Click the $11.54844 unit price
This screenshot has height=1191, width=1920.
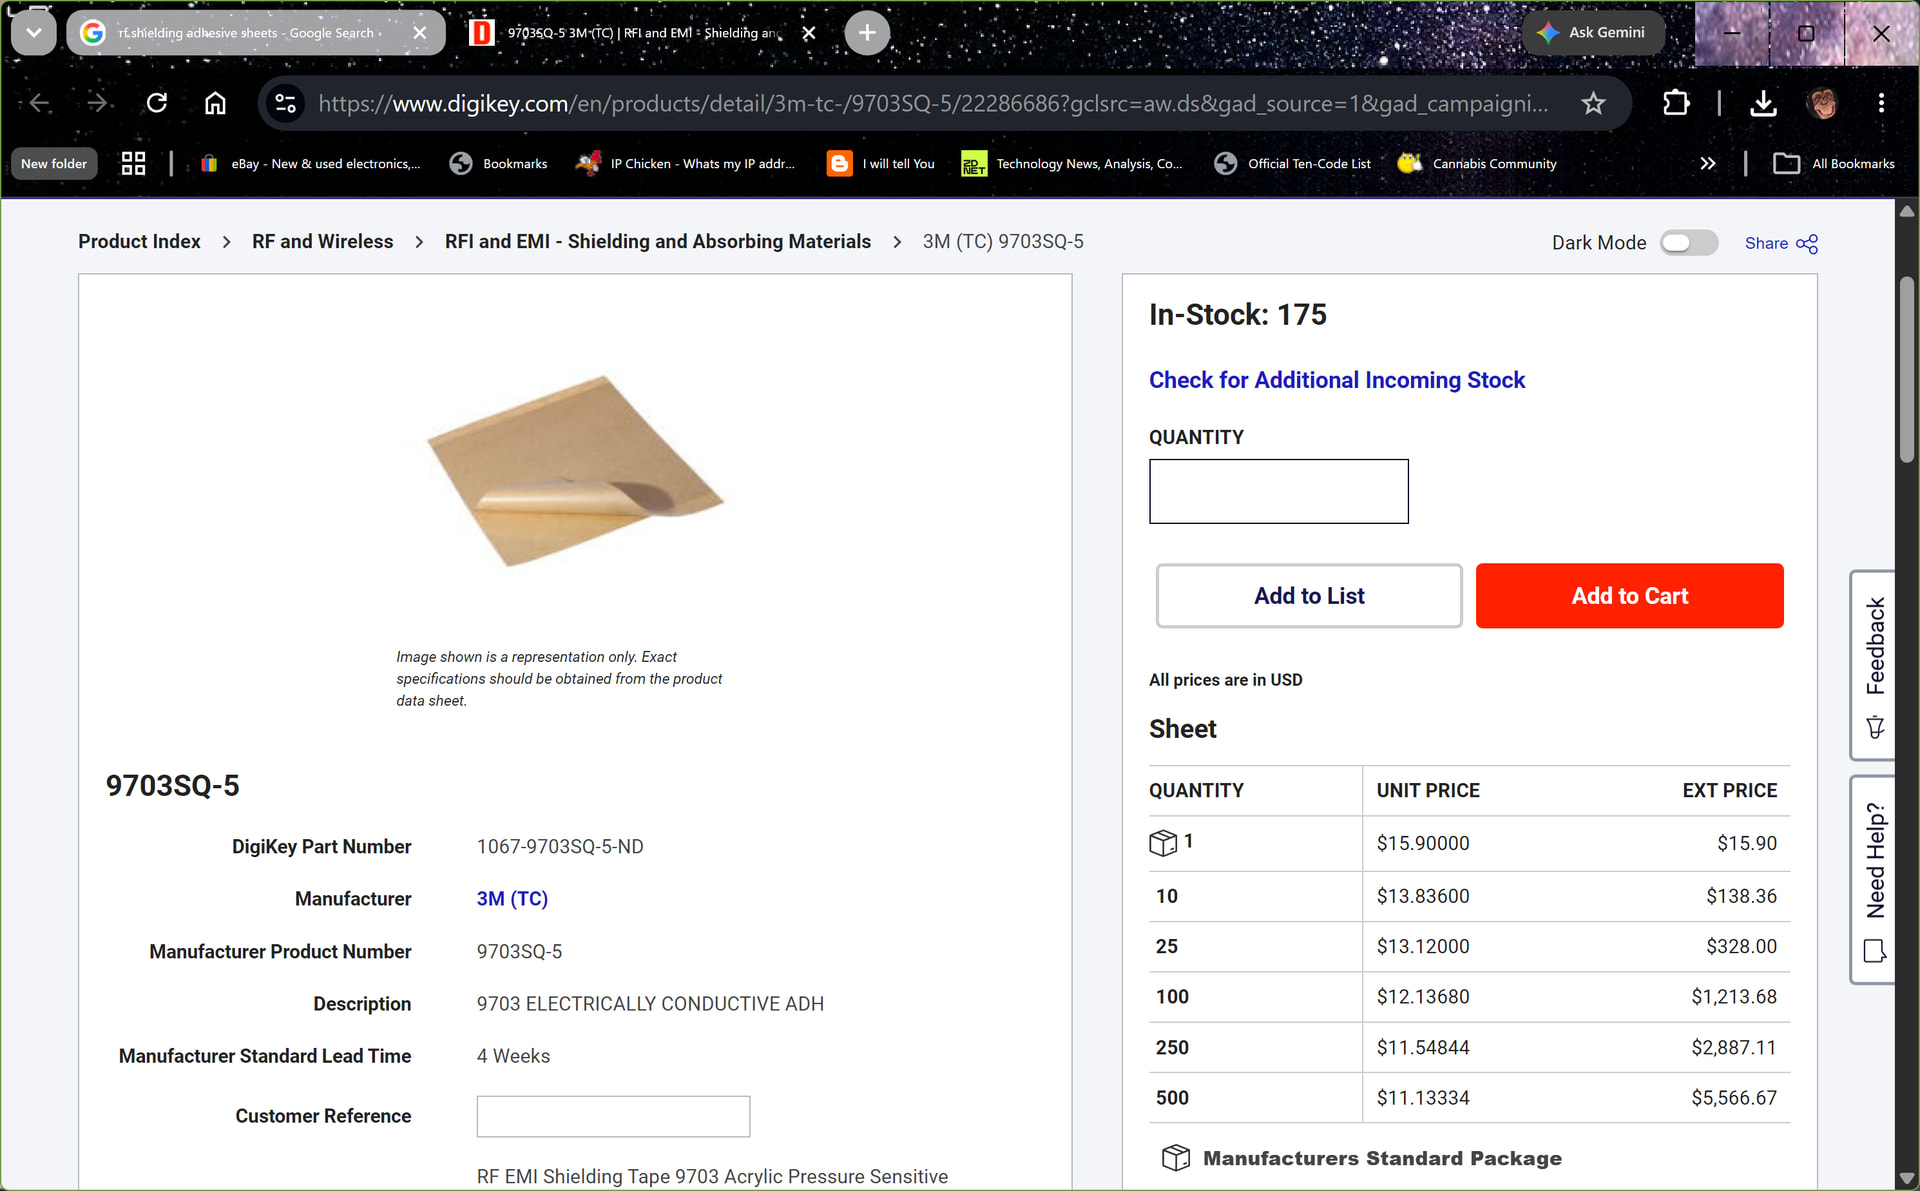pyautogui.click(x=1423, y=1048)
